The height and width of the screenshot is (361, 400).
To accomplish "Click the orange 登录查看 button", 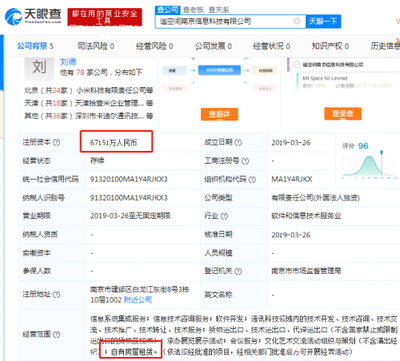I will (x=343, y=114).
